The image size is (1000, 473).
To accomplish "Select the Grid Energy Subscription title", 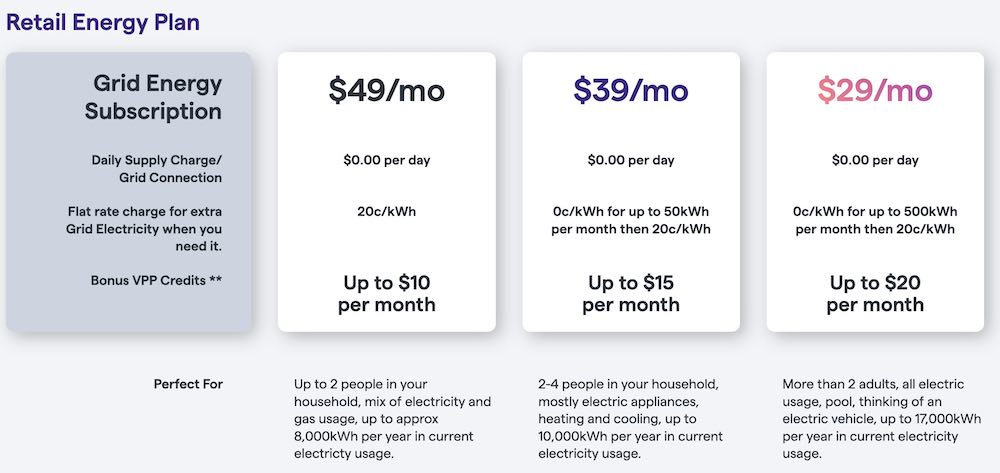I will [x=153, y=97].
